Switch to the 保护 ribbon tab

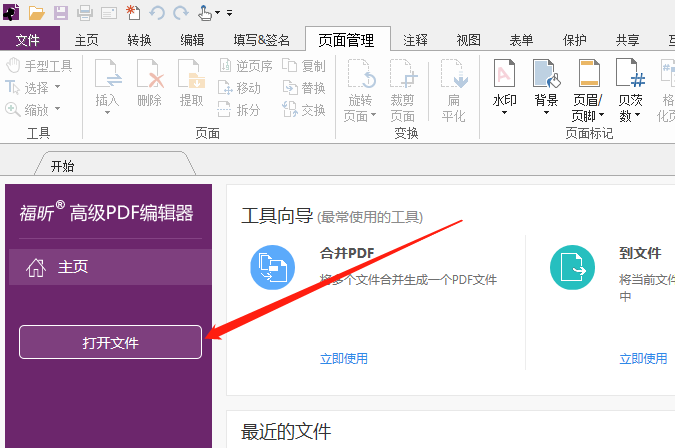(x=575, y=40)
